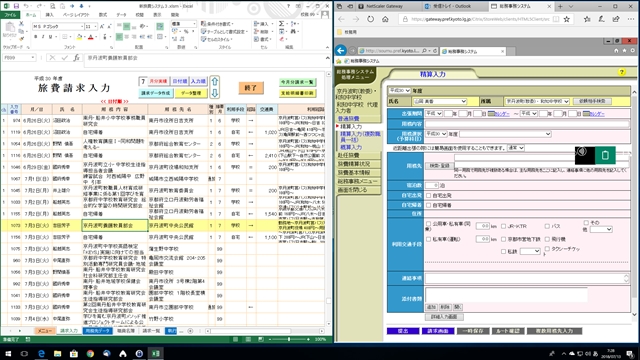
Task: Open the budget item dropdown after 年度
Action: pyautogui.click(x=505, y=134)
